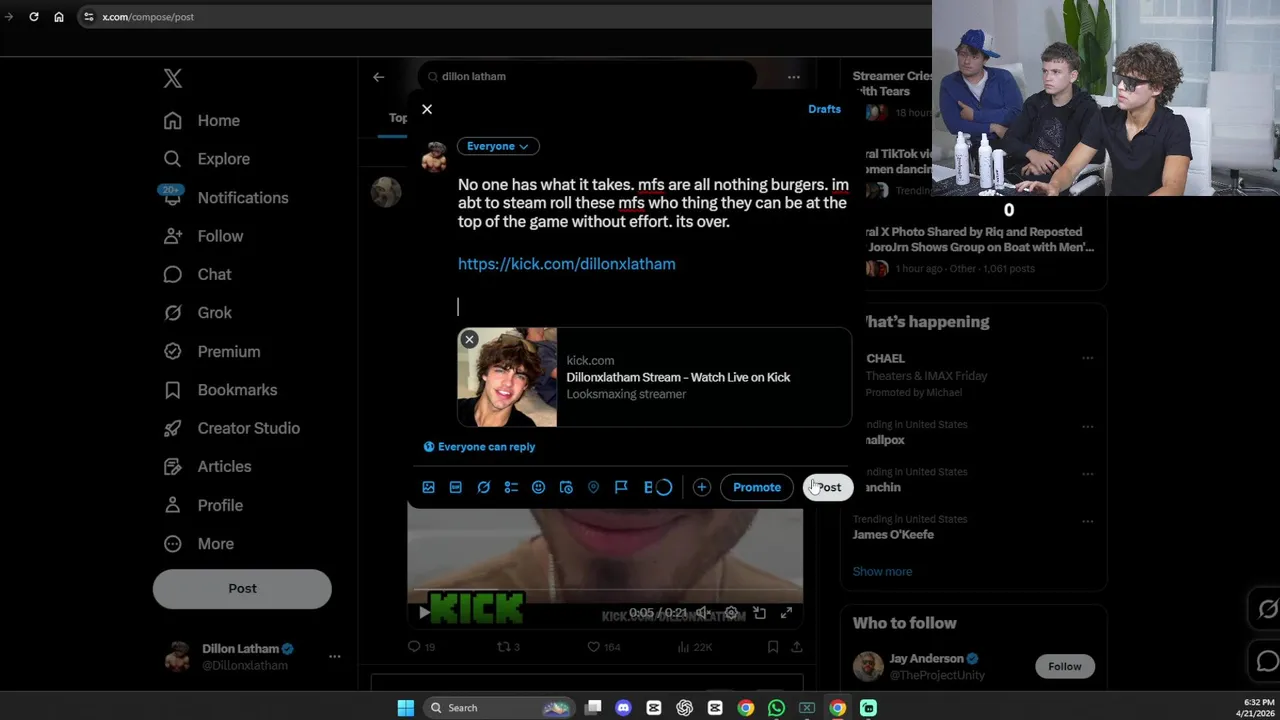Add a poll with the poll icon
The height and width of the screenshot is (720, 1280).
(511, 487)
